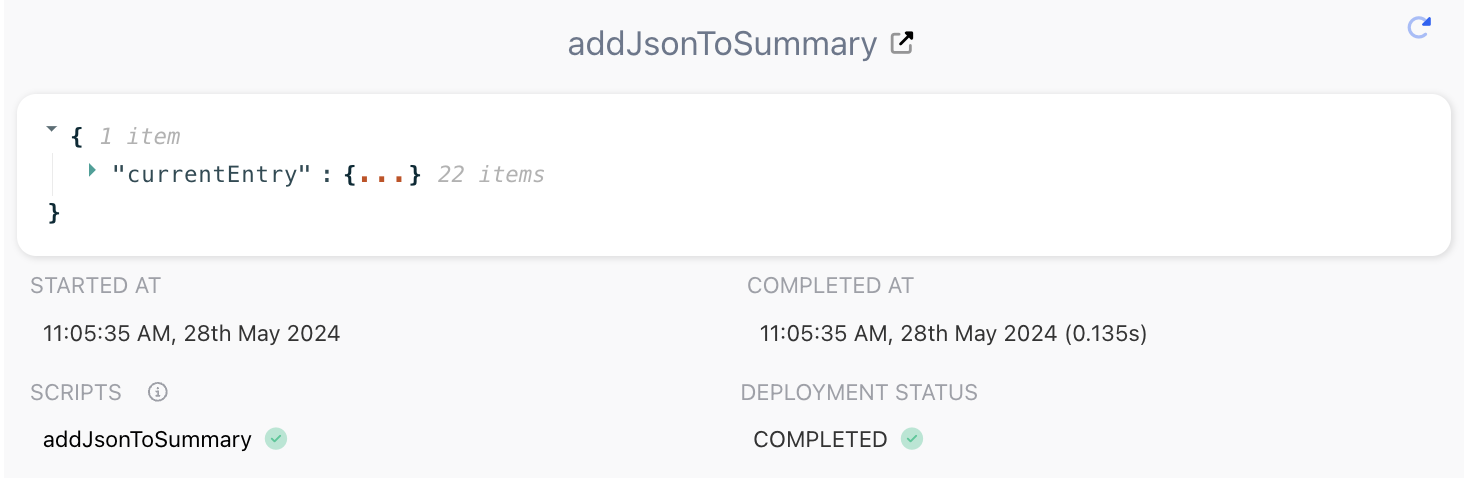
Task: Click green checkmark beside COMPLETED status
Action: 911,439
